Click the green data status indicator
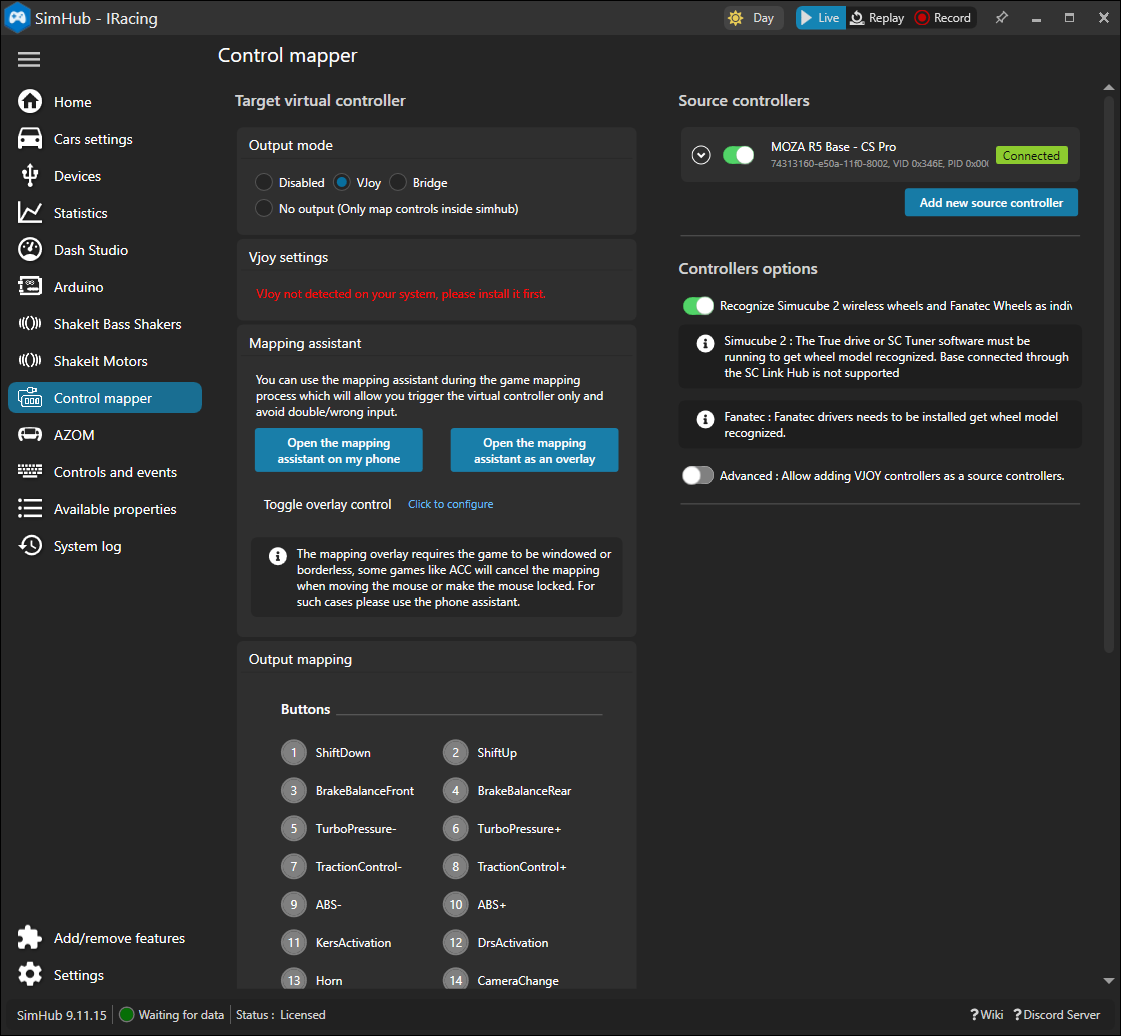1121x1036 pixels. 127,1015
